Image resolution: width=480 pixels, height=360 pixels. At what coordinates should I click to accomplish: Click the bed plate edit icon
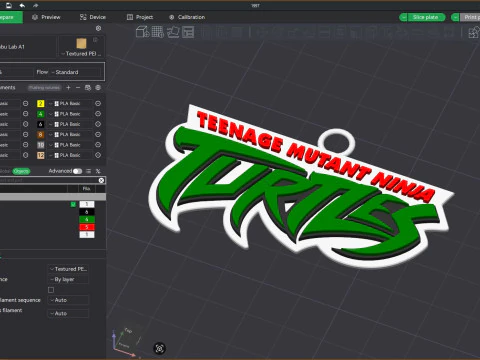(95, 40)
